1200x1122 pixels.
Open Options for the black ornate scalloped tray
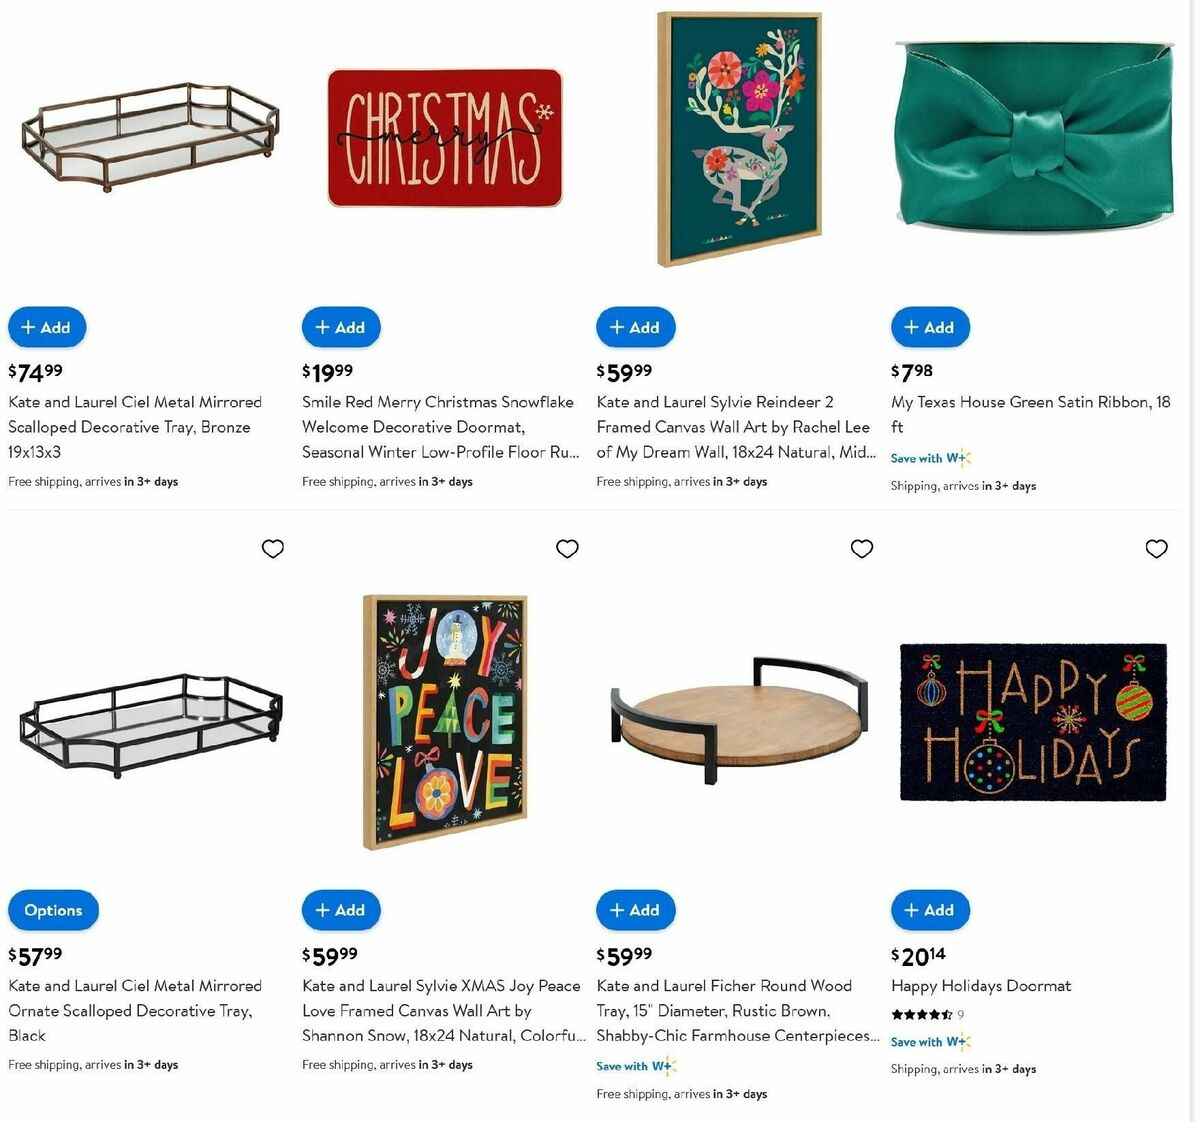52,910
